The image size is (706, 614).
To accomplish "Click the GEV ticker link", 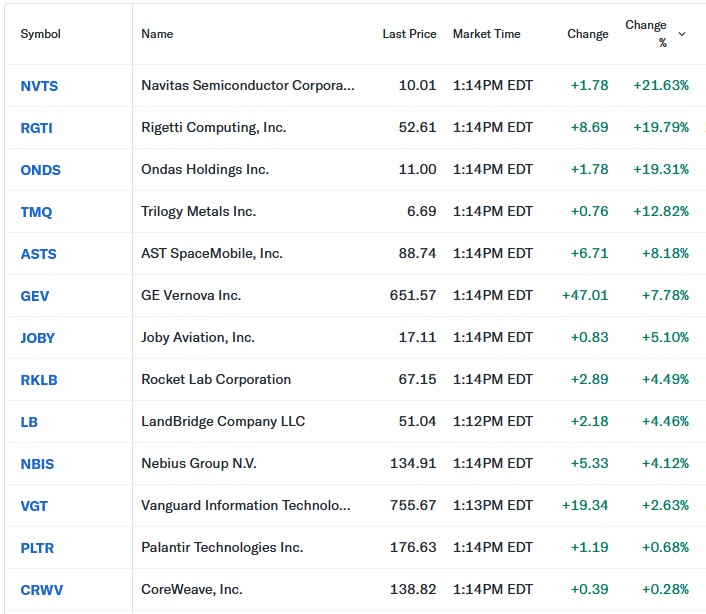I will 34,296.
